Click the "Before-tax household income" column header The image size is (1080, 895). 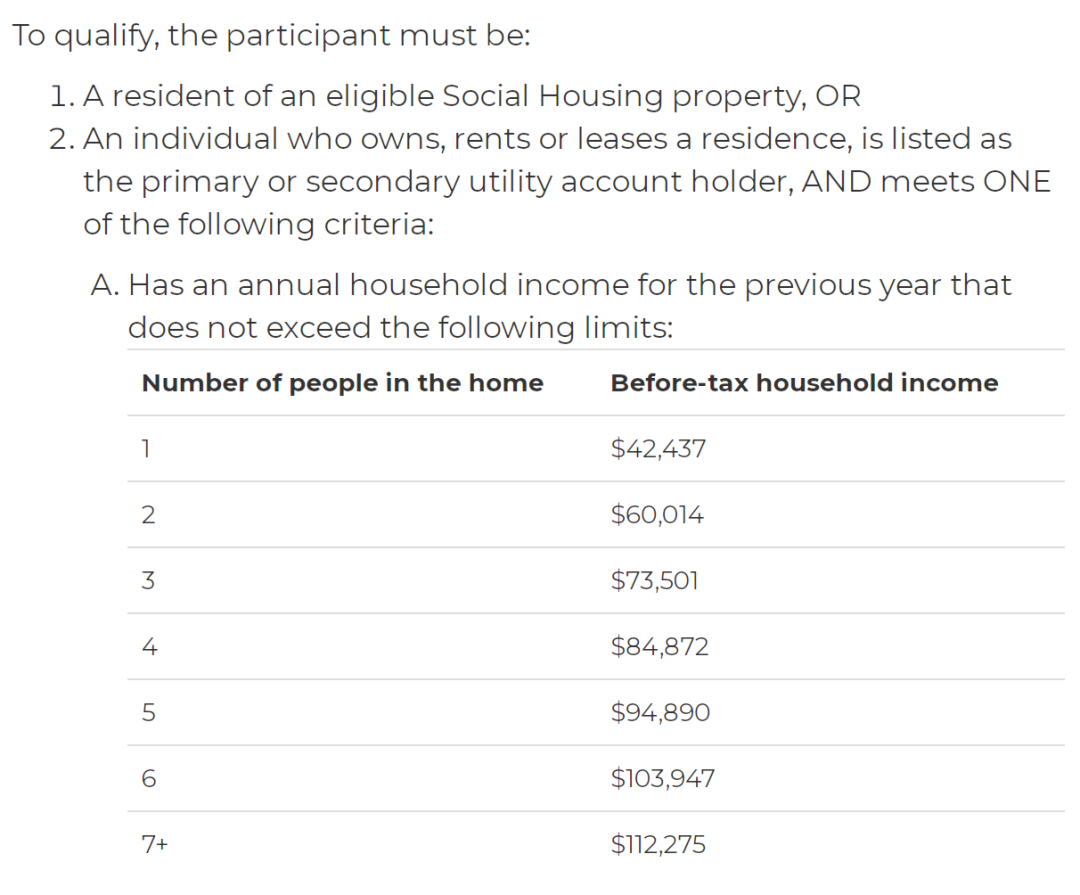click(x=804, y=383)
